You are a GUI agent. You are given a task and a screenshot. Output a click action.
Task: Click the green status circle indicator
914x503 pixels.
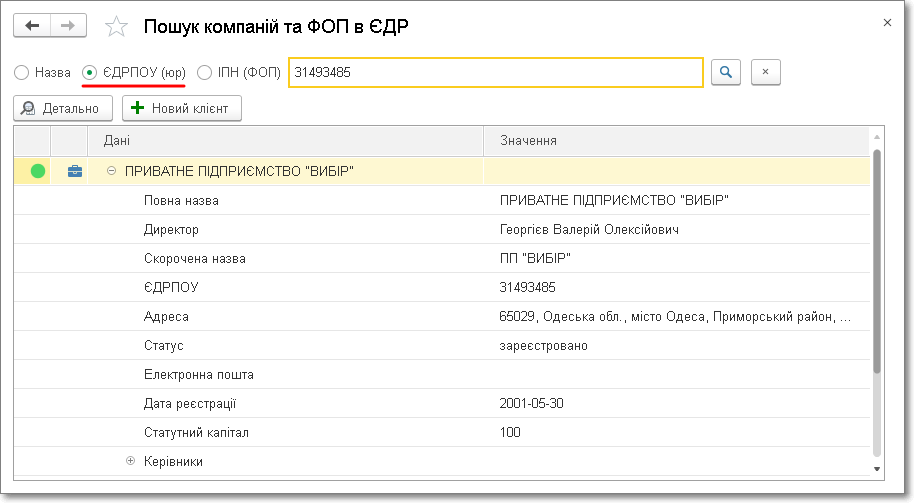(38, 171)
